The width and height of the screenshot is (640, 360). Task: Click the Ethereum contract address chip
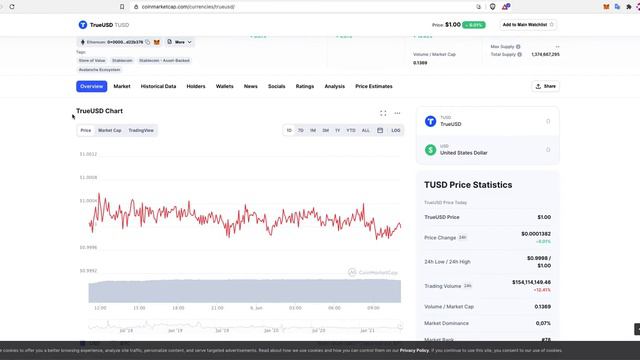pos(115,42)
